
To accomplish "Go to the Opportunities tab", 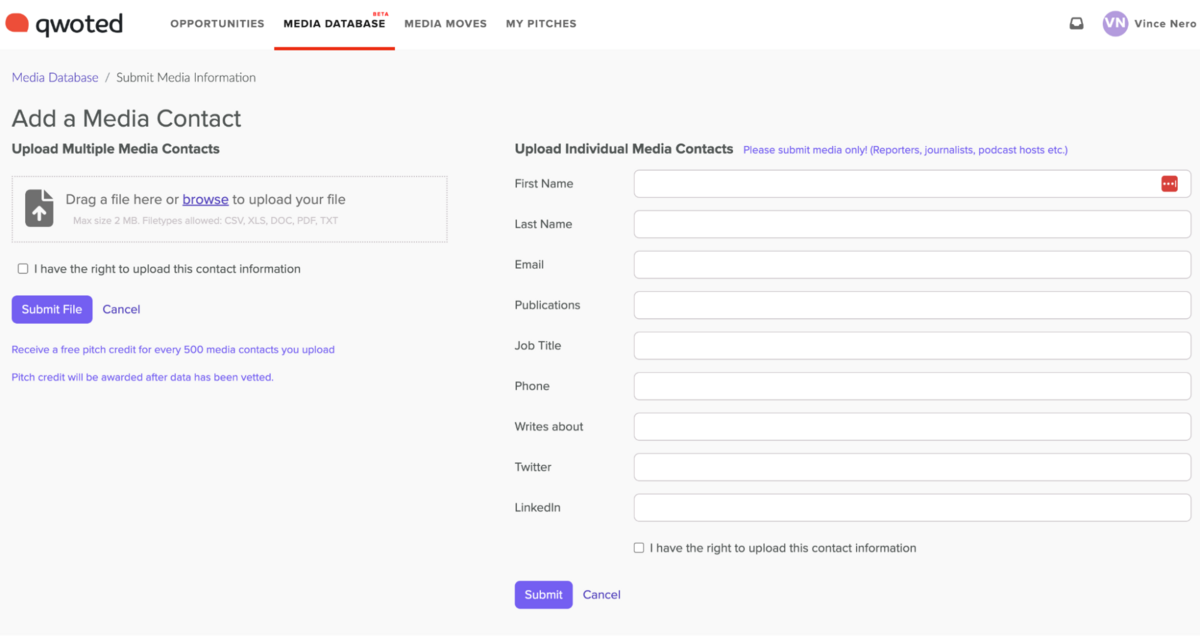I will pyautogui.click(x=217, y=24).
